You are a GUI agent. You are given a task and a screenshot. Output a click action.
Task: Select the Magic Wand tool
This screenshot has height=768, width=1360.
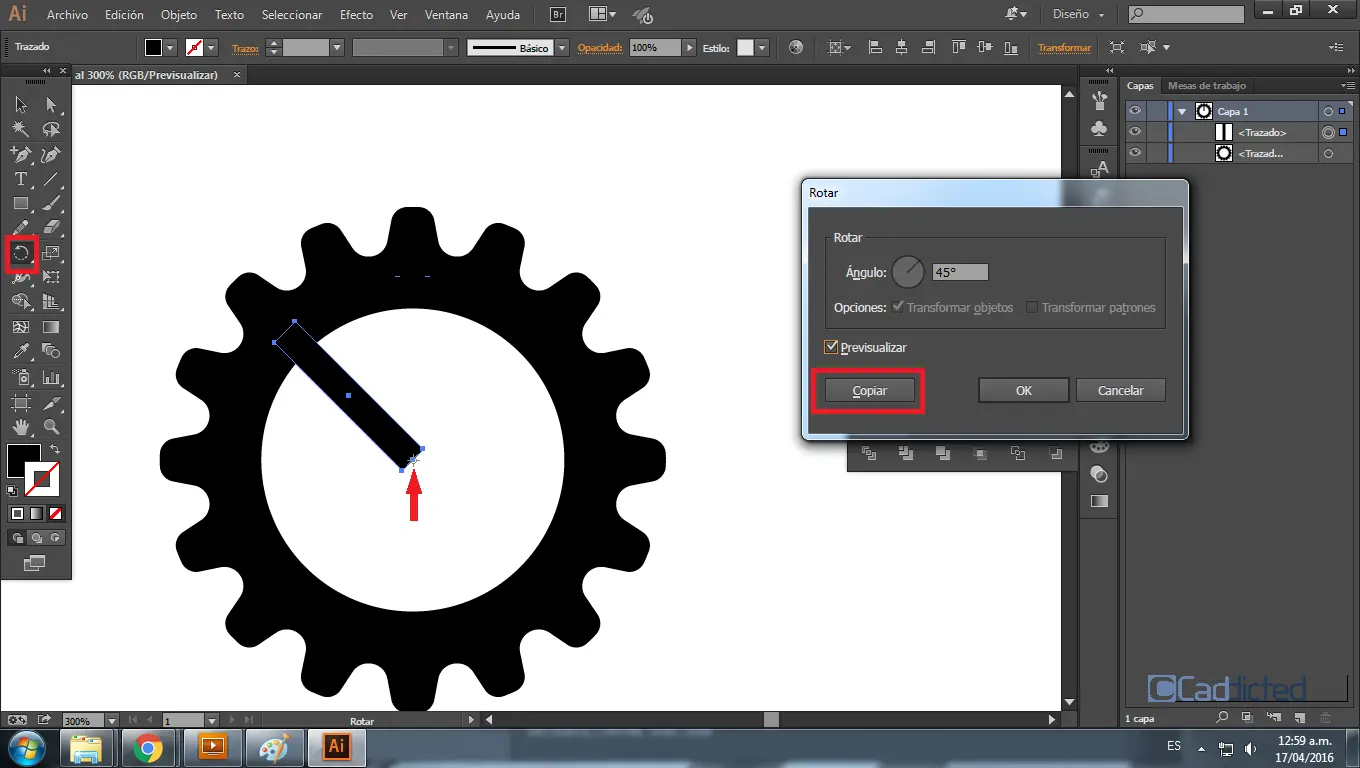pyautogui.click(x=21, y=129)
